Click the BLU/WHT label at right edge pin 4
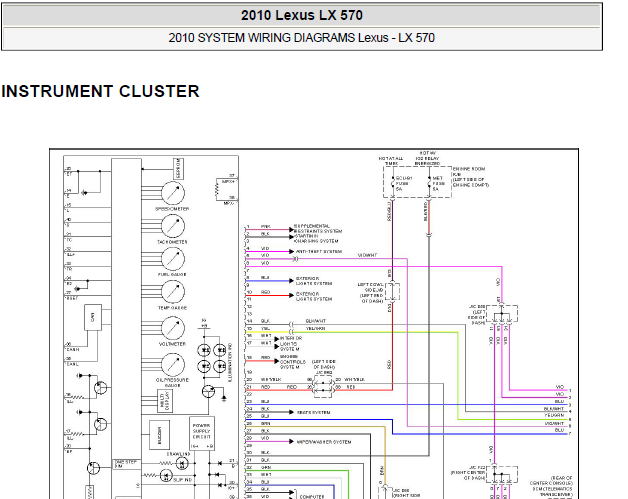Screen dimensions: 628x499 pyautogui.click(x=554, y=408)
